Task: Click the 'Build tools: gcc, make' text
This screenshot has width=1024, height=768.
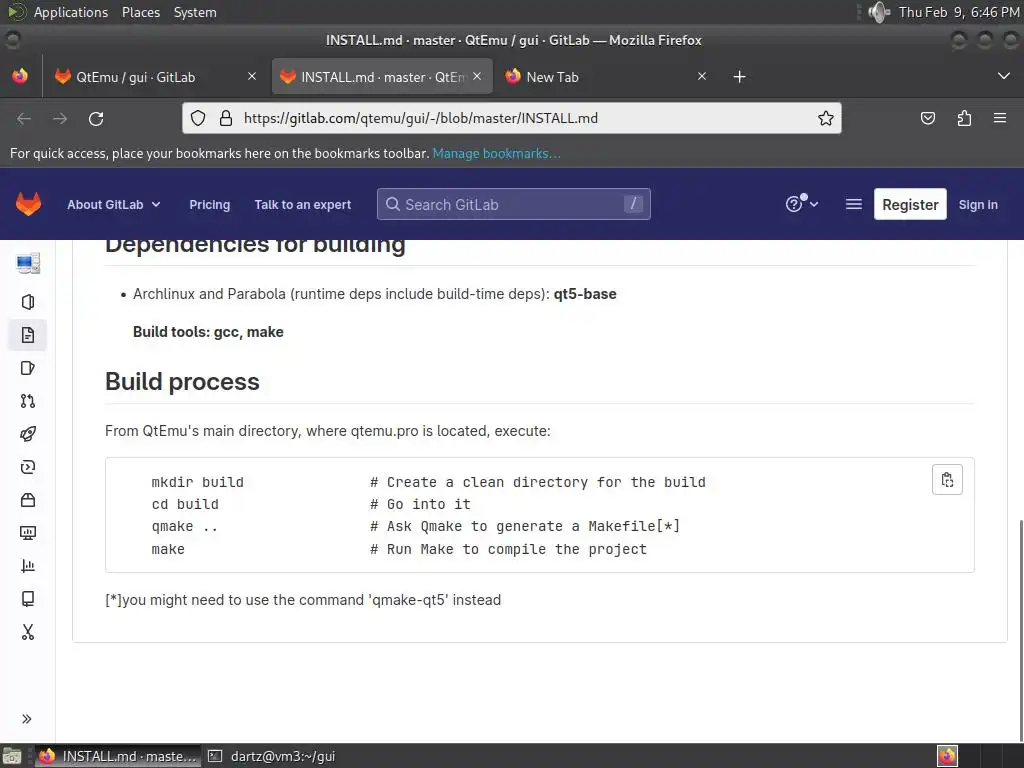Action: tap(208, 332)
